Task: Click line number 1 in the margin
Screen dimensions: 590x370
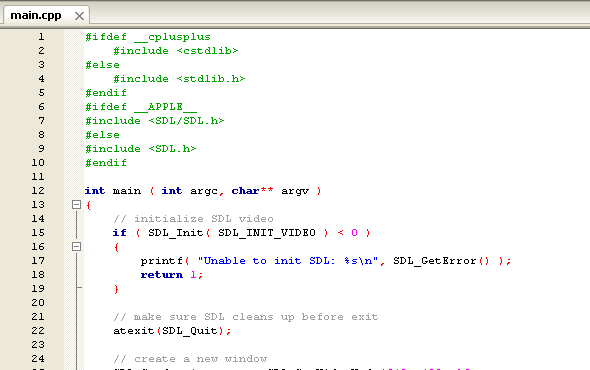Action: [x=41, y=37]
